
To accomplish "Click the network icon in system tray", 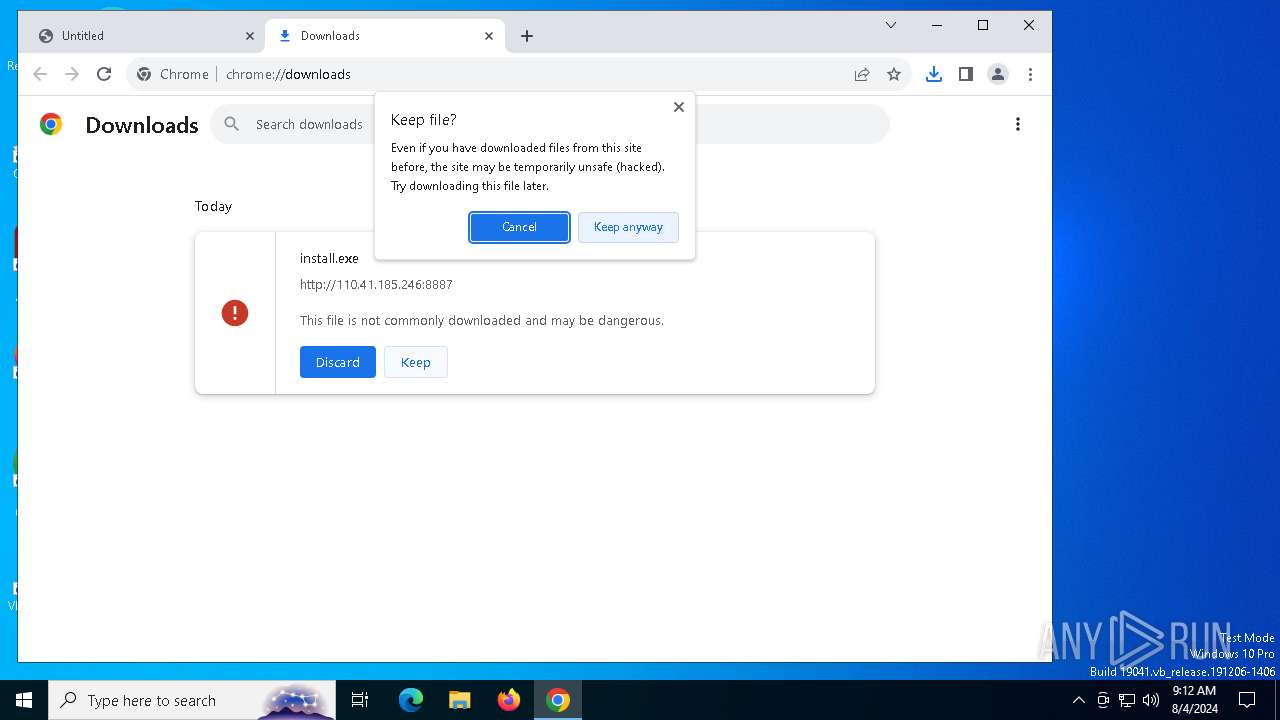I will pos(1127,700).
